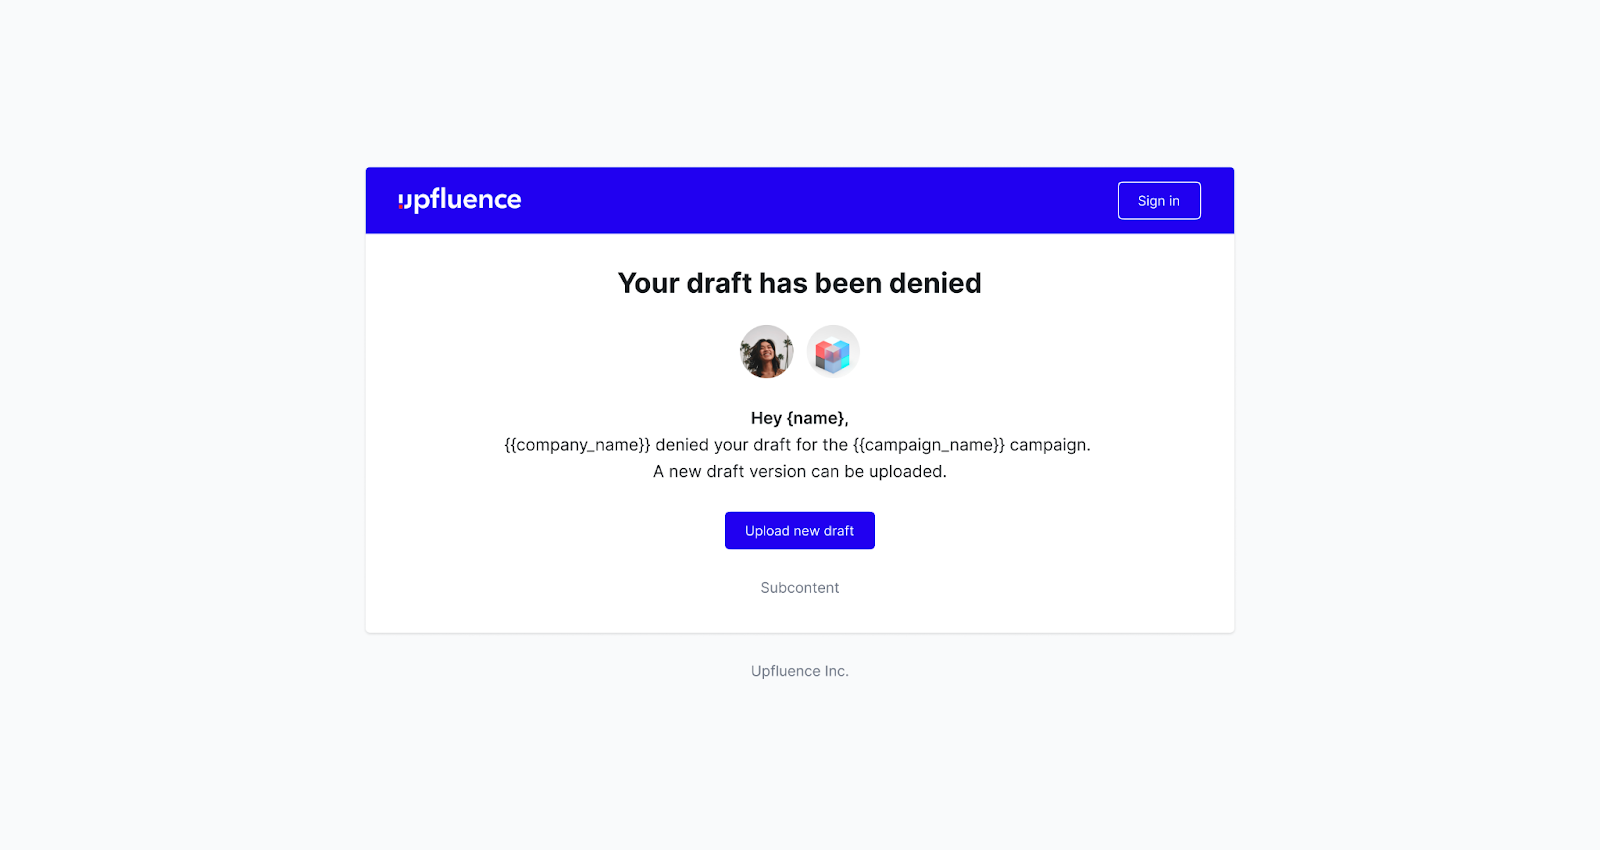The height and width of the screenshot is (850, 1600).
Task: Click the influencer profile photo avatar
Action: 766,352
